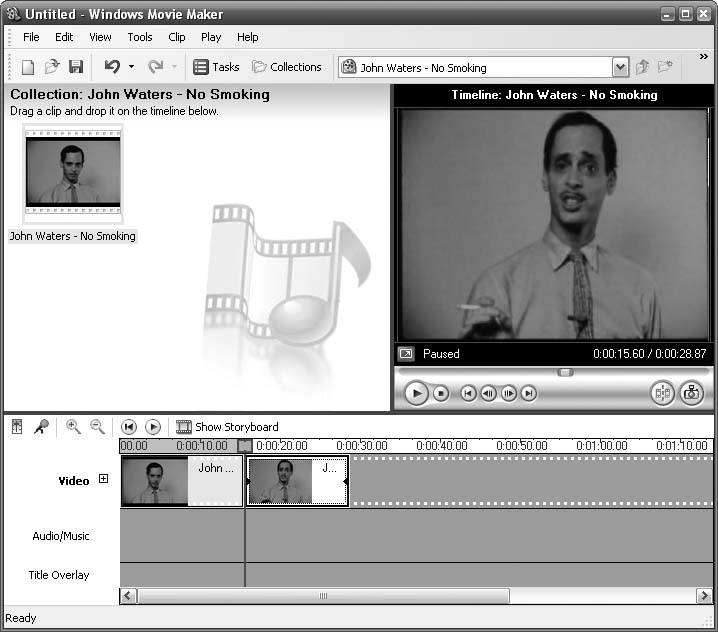The width and height of the screenshot is (718, 632).
Task: Take picture from preview with camera icon
Action: (691, 393)
